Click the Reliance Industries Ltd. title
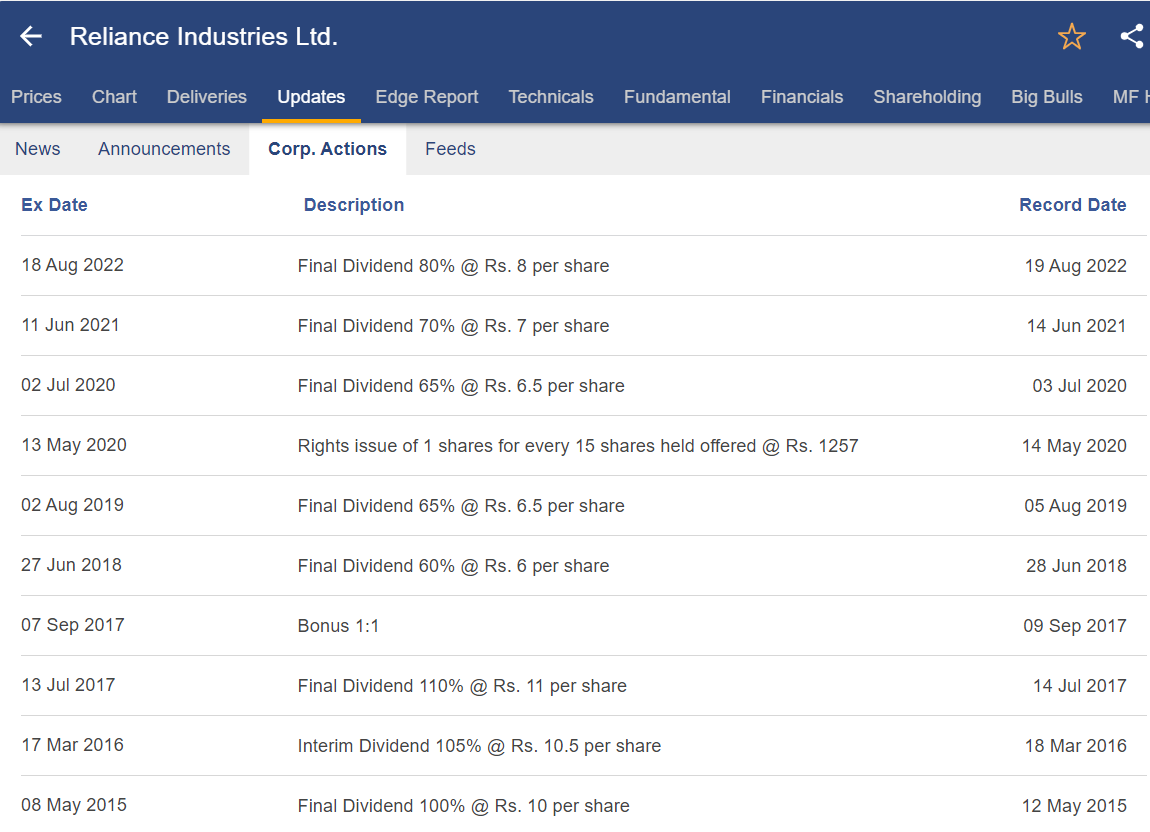 point(204,37)
